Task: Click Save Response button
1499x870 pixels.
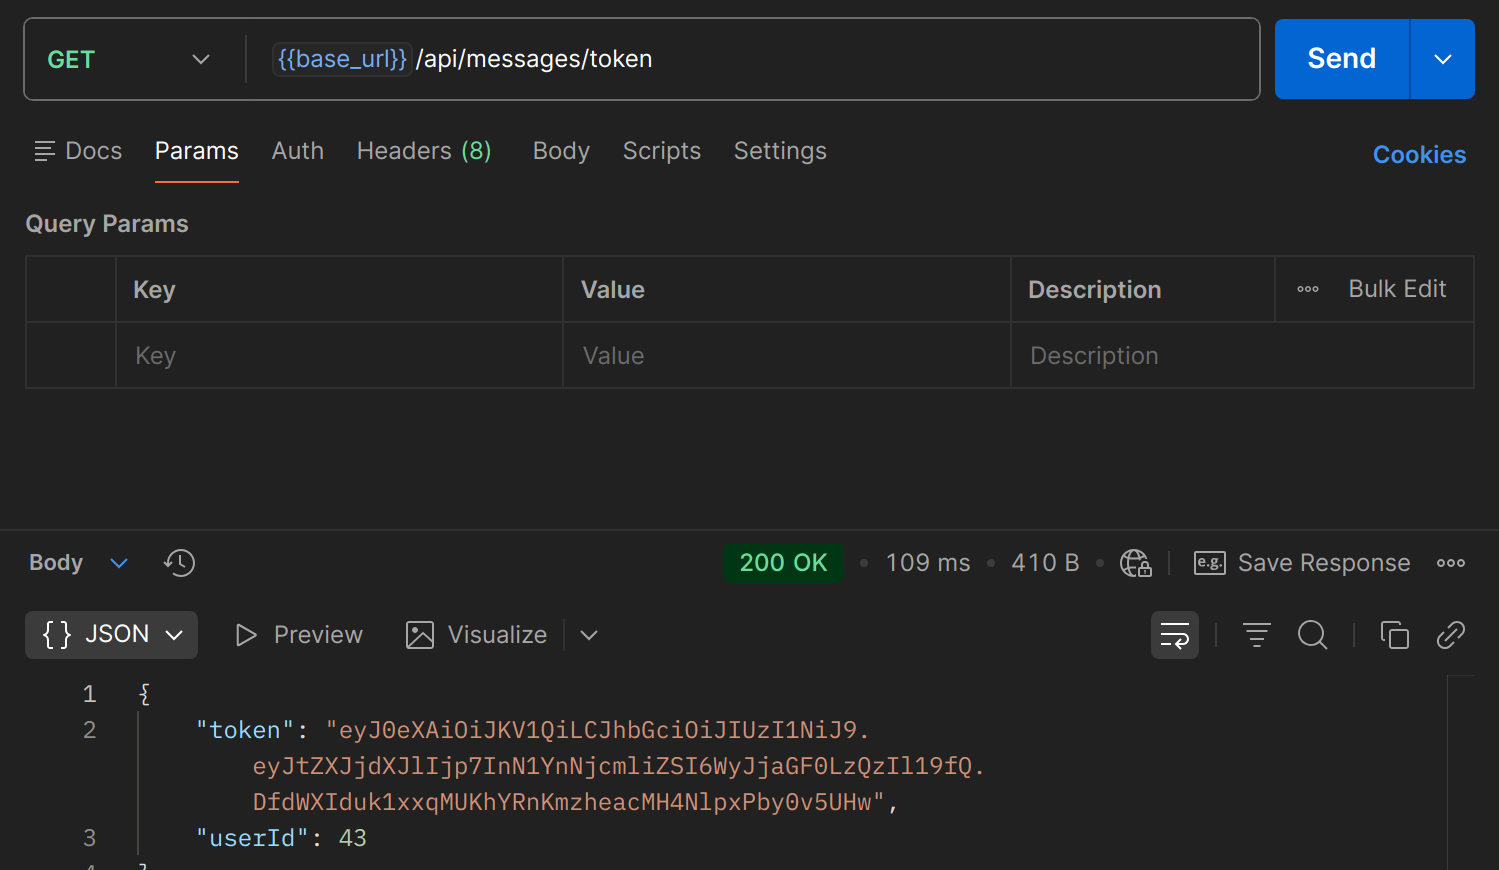Action: (1302, 563)
